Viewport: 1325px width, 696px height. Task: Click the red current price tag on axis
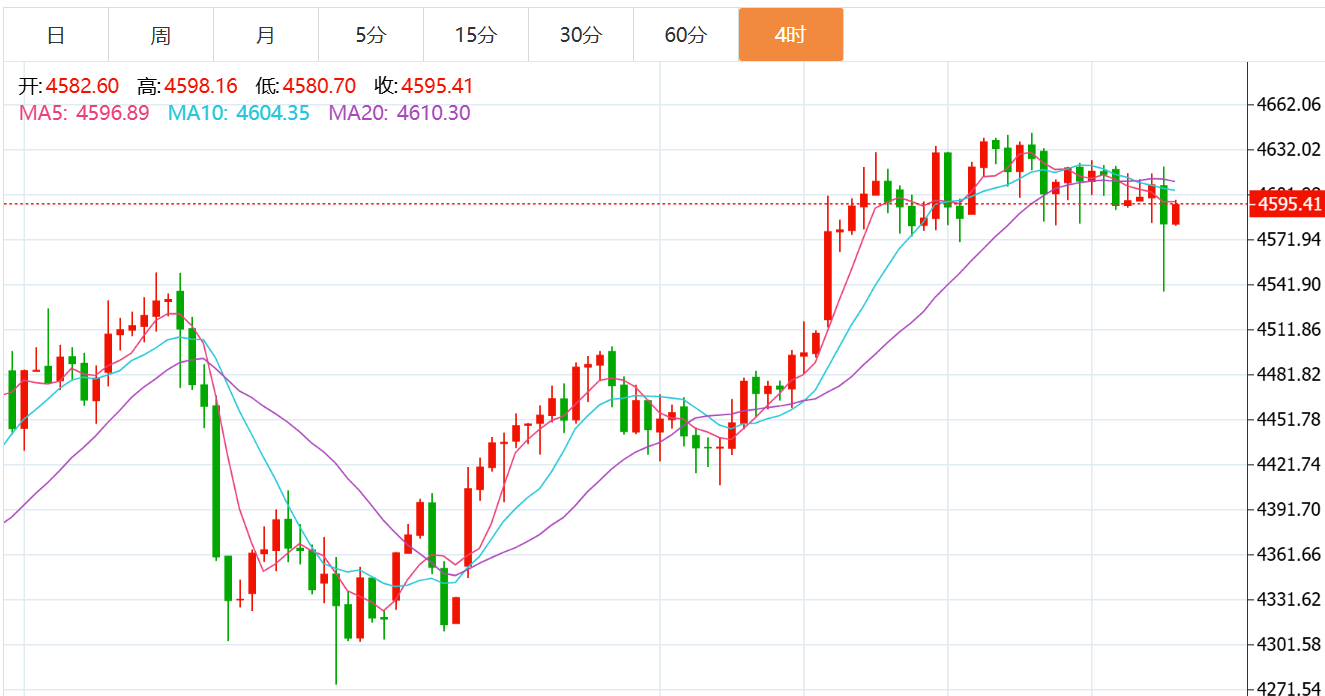point(1289,205)
